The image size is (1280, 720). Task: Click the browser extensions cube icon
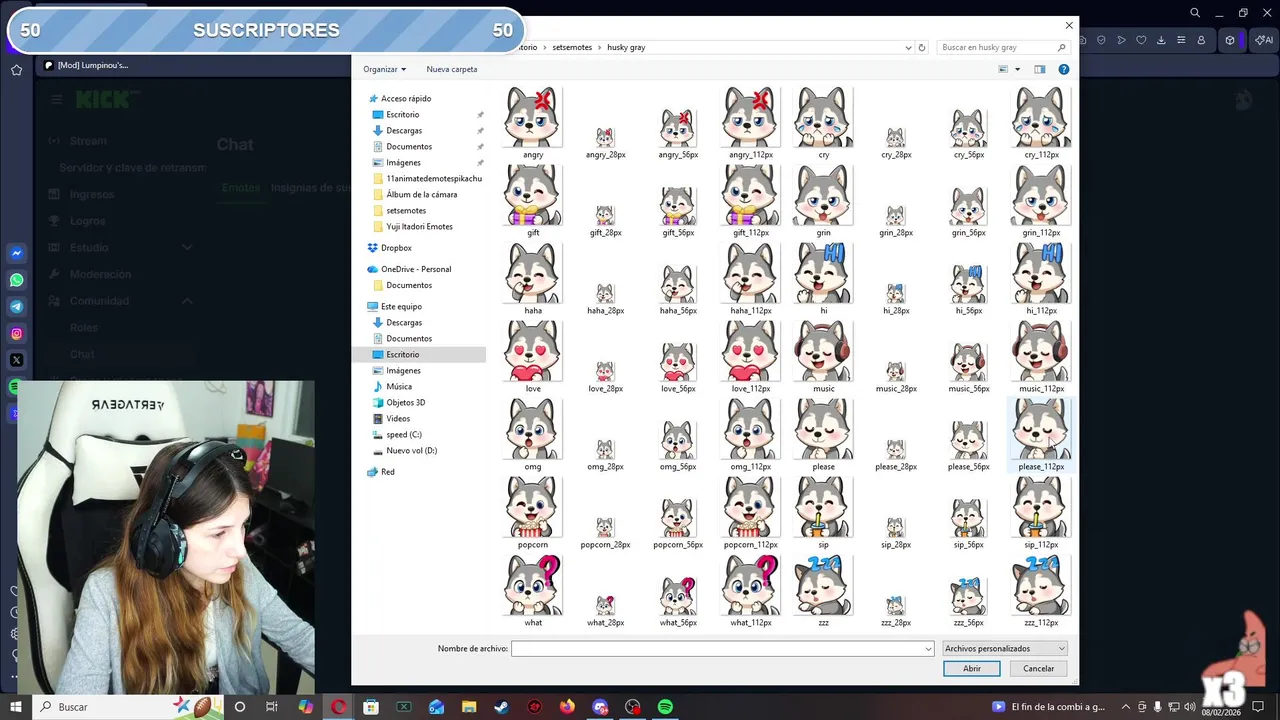1230,40
